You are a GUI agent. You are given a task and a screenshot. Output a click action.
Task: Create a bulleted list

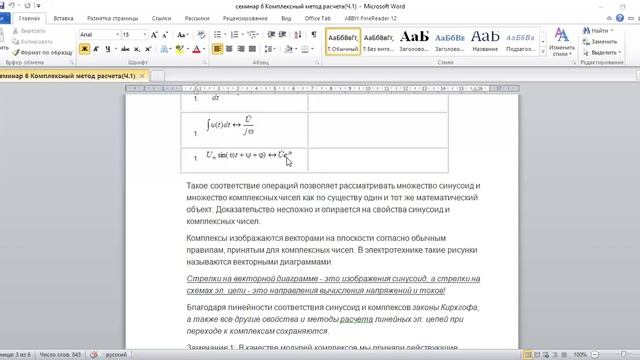coord(218,35)
